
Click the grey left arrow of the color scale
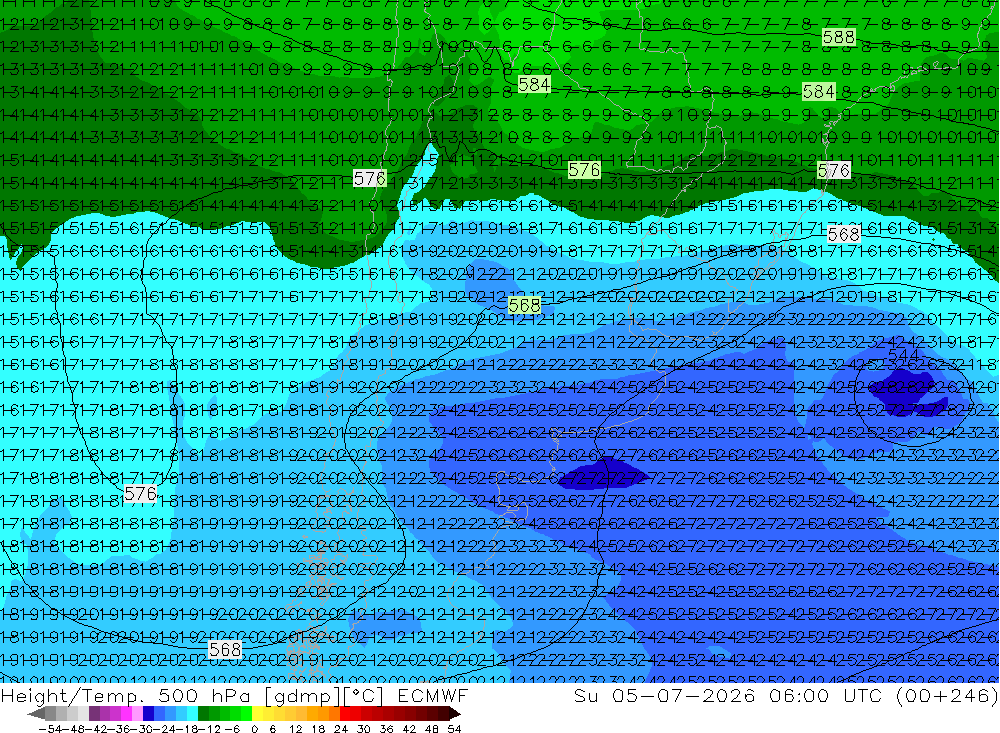pyautogui.click(x=36, y=713)
